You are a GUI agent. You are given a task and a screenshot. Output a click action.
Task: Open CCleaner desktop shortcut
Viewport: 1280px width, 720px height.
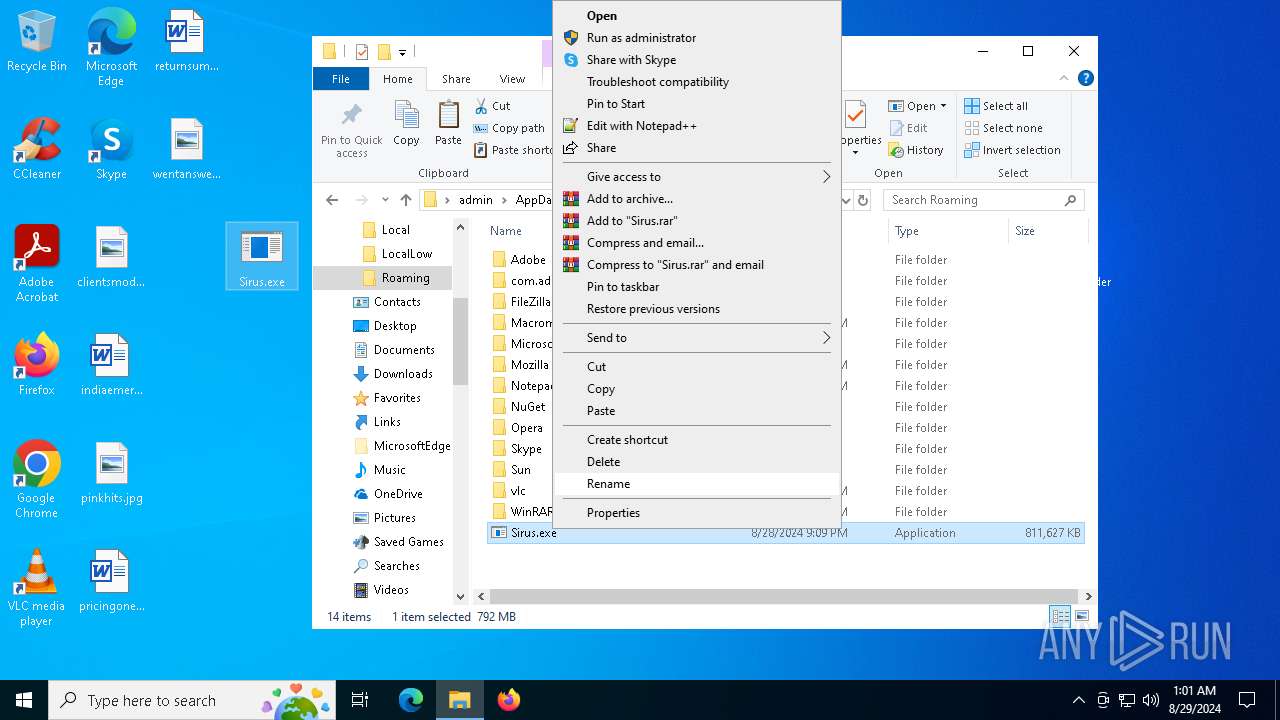pos(37,149)
